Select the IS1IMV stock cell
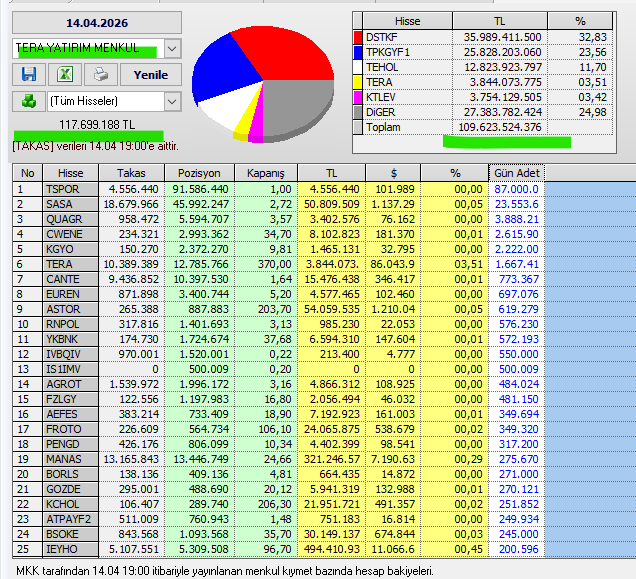 click(71, 370)
